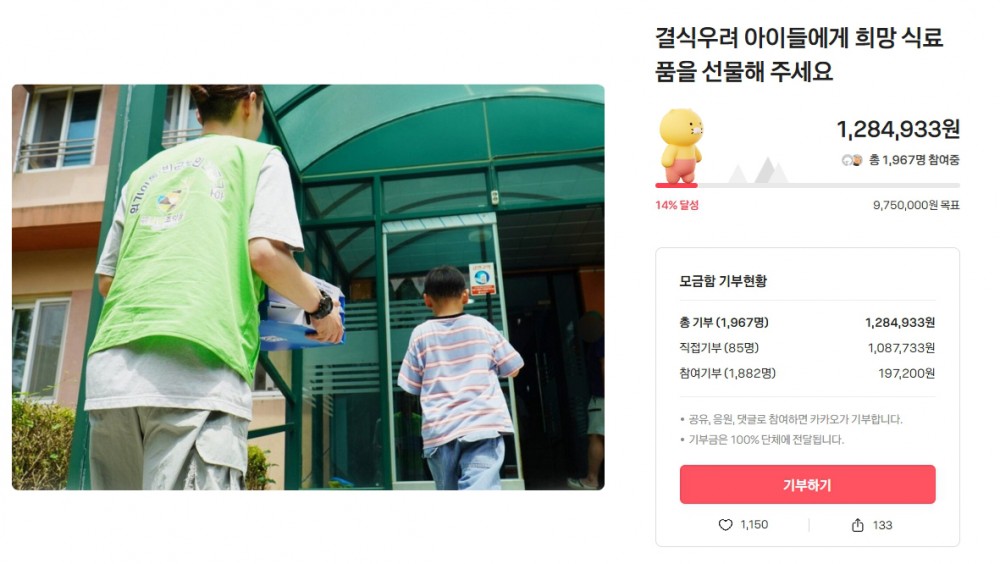Select the 총 기부 (1,967명) row
This screenshot has height=564, width=1000.
pyautogui.click(x=807, y=323)
